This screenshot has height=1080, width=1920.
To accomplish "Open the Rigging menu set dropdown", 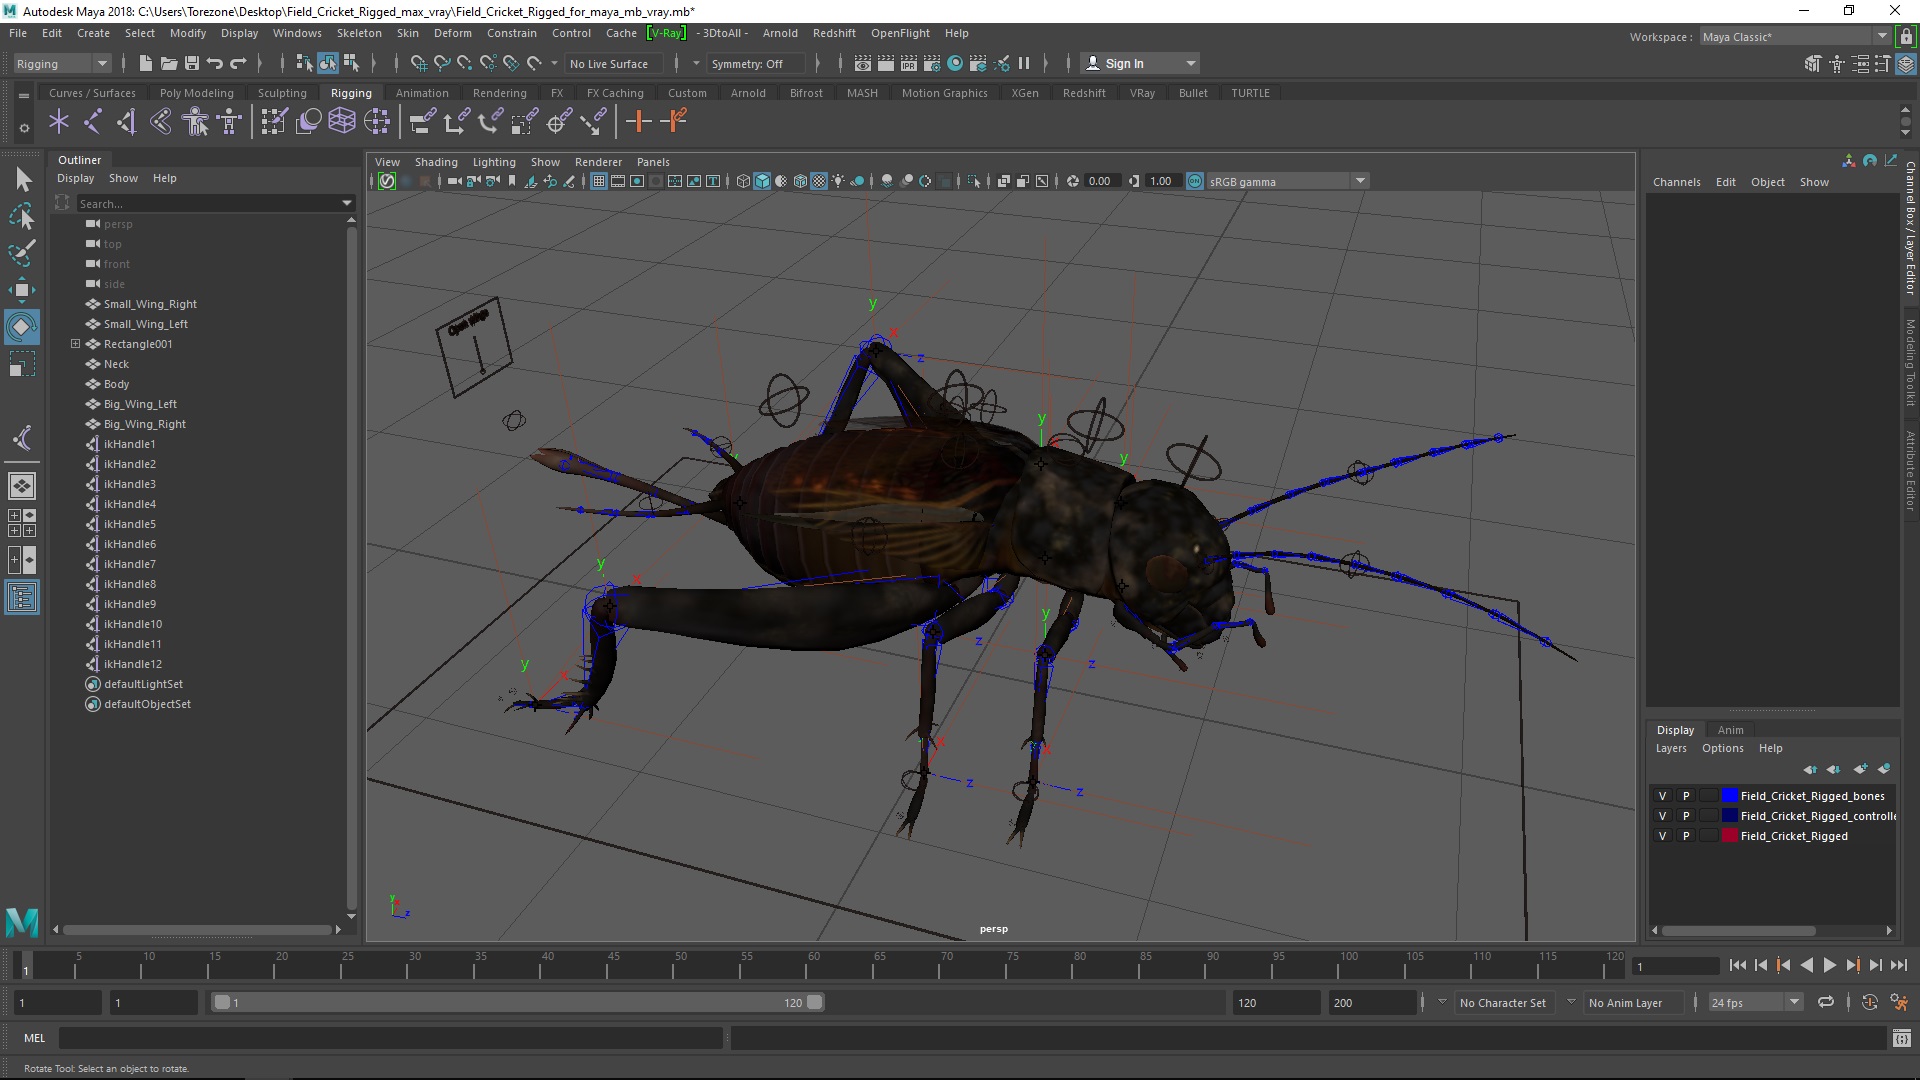I will pyautogui.click(x=62, y=64).
